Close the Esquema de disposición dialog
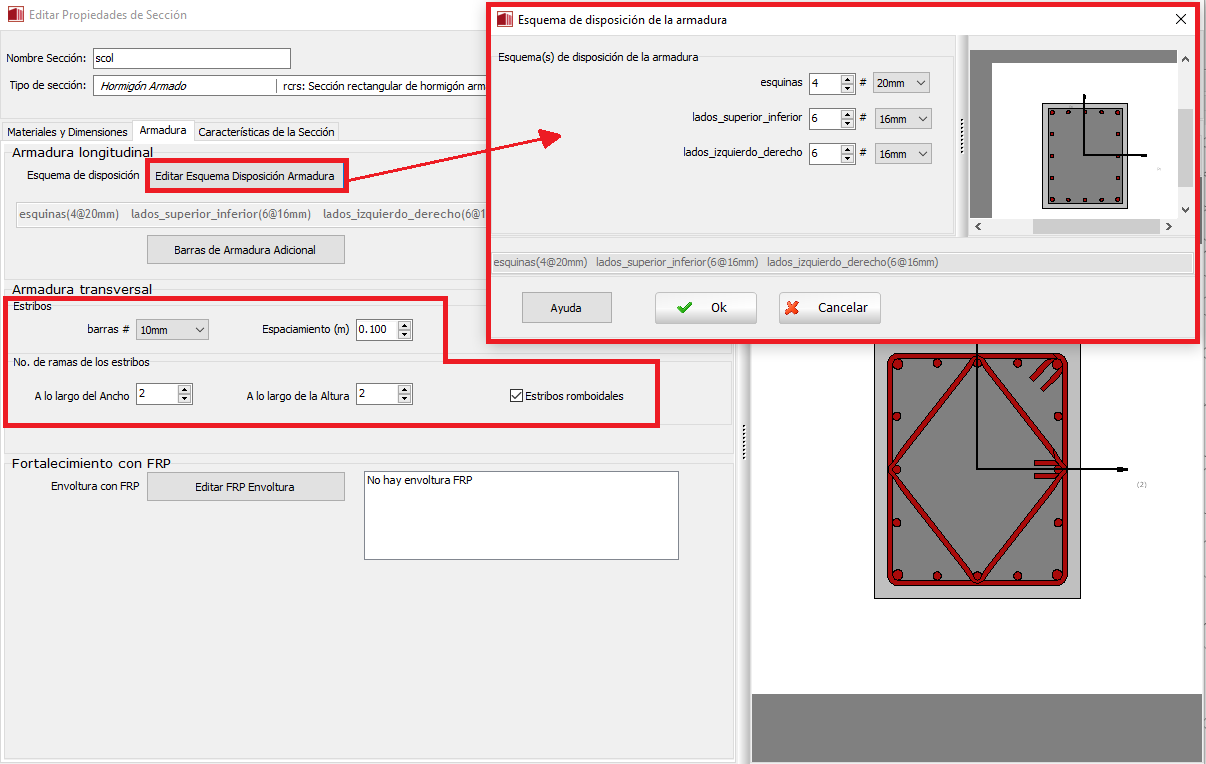The height and width of the screenshot is (764, 1206). (1181, 19)
